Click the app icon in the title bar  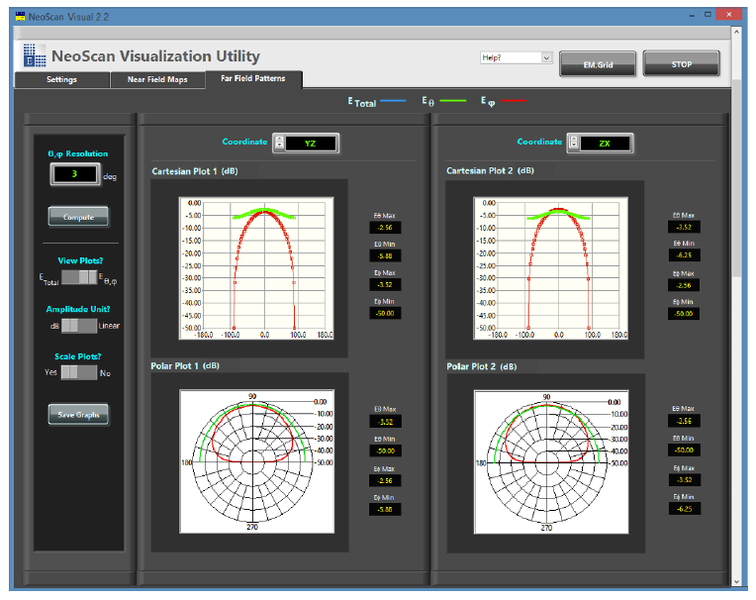tap(19, 16)
